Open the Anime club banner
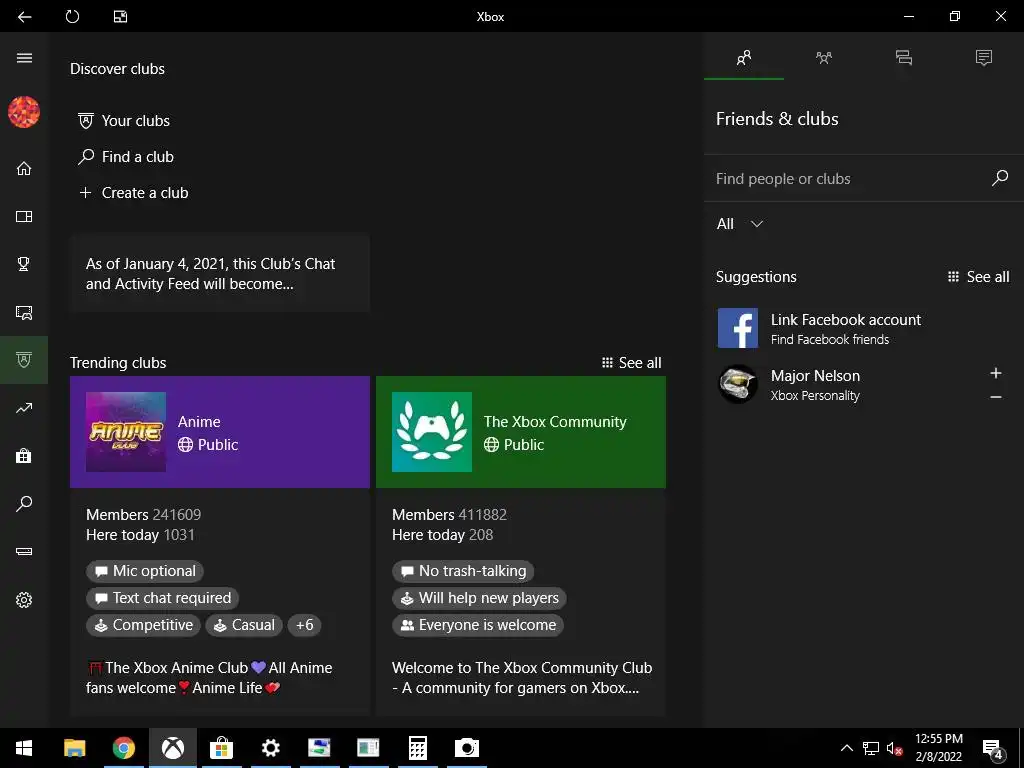The image size is (1024, 768). tap(219, 432)
